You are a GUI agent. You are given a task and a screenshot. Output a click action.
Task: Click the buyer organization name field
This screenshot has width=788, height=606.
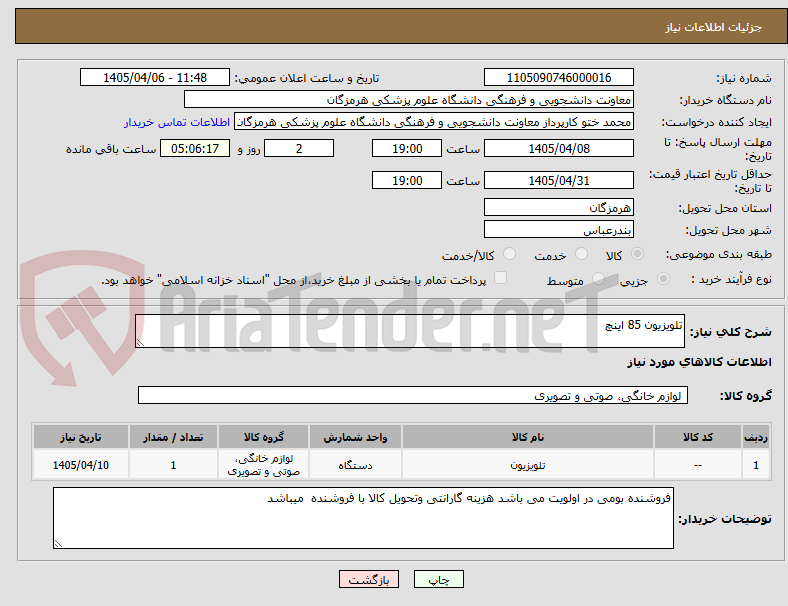(x=409, y=99)
